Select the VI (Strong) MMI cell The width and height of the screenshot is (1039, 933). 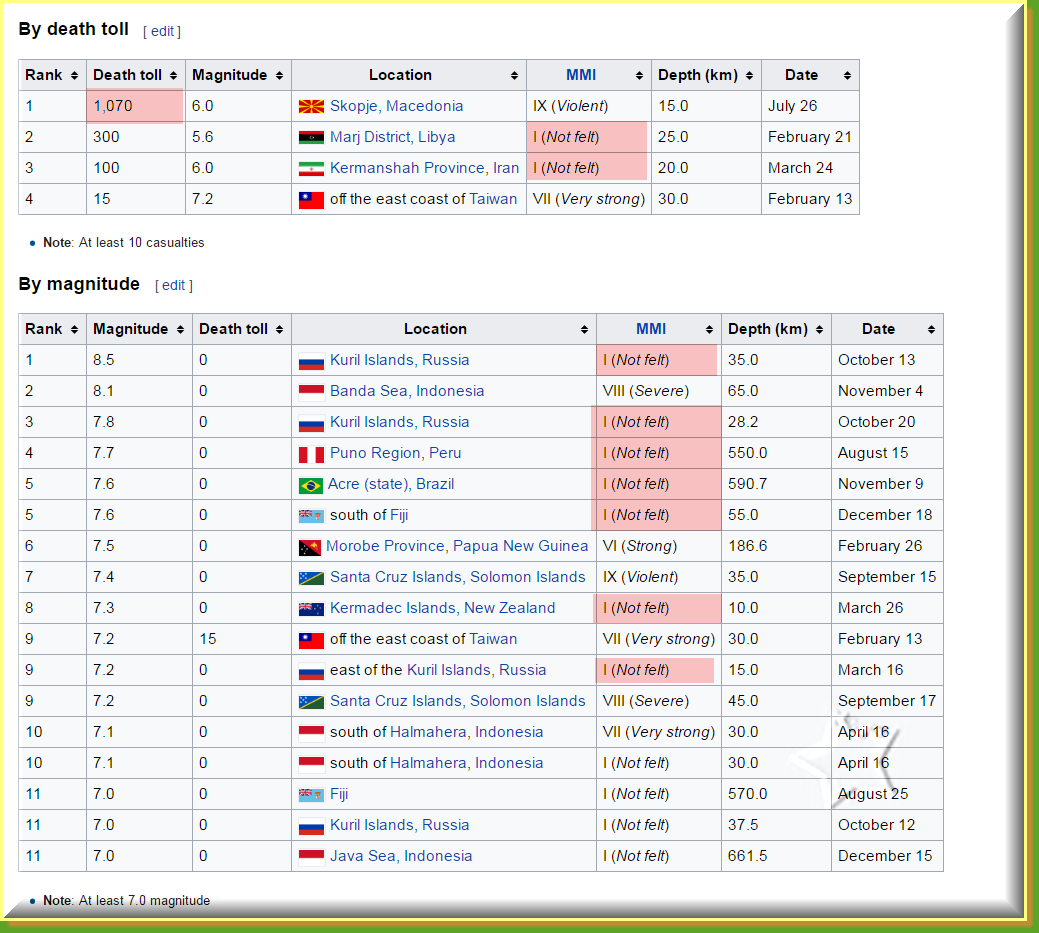[659, 546]
